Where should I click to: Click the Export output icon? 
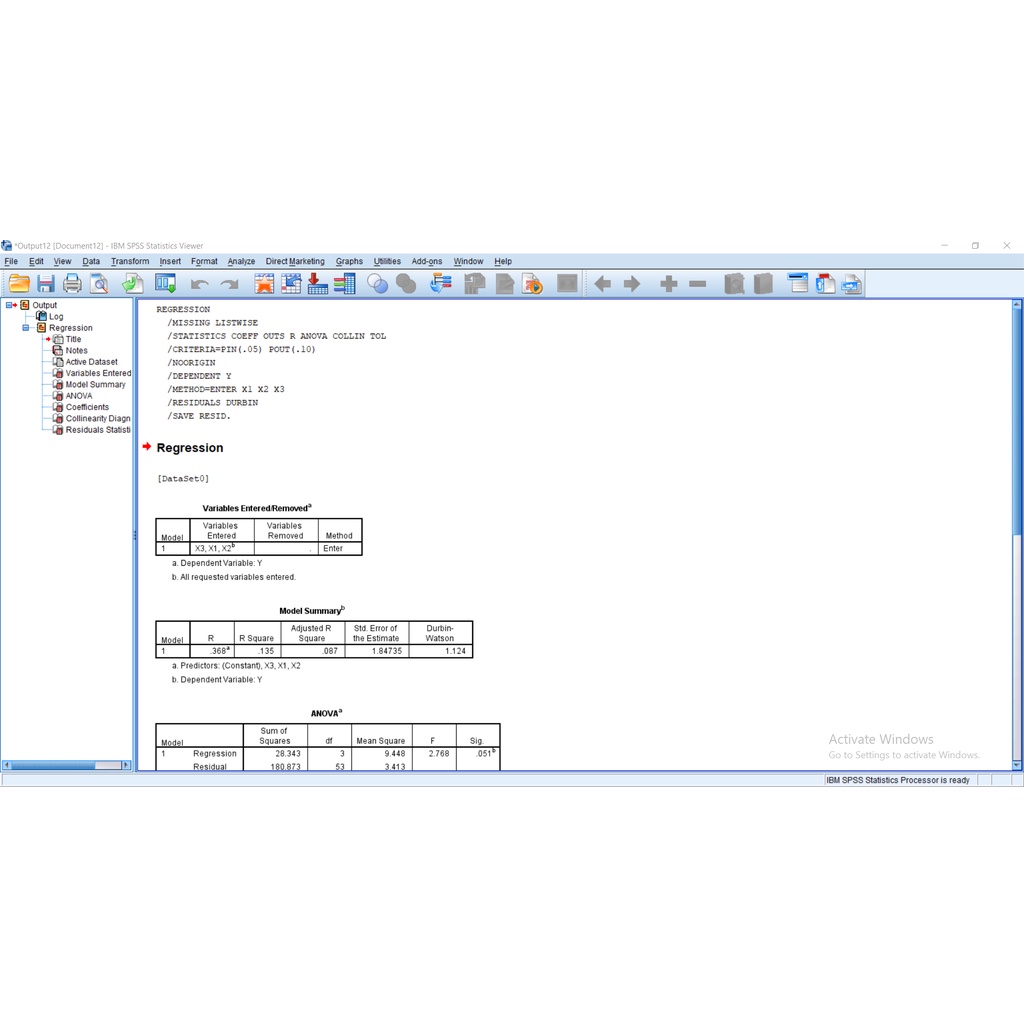click(x=133, y=284)
